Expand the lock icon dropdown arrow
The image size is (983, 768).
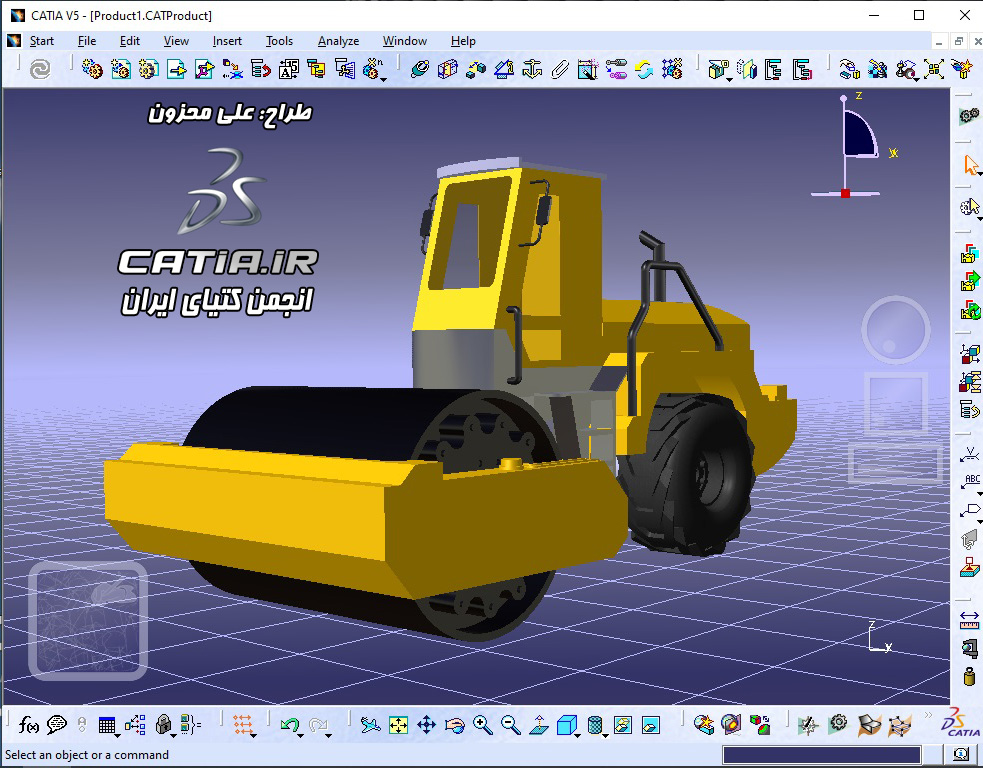point(174,734)
